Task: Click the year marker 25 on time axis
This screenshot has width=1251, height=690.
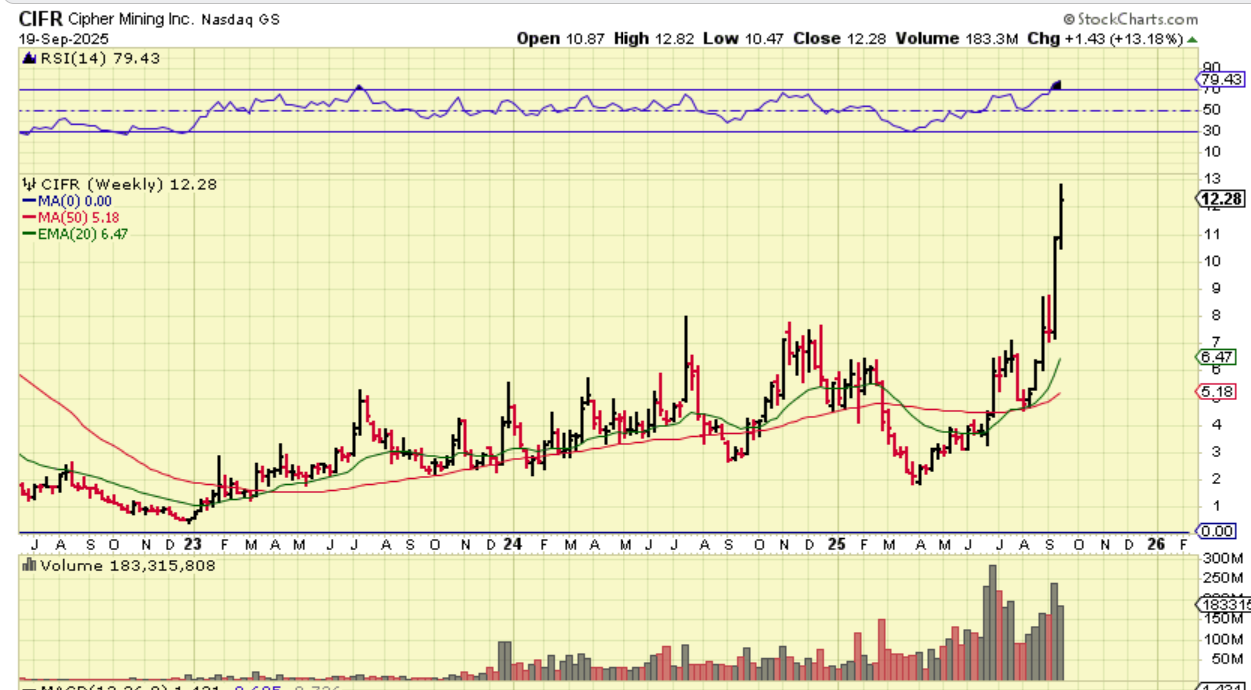Action: pyautogui.click(x=837, y=544)
